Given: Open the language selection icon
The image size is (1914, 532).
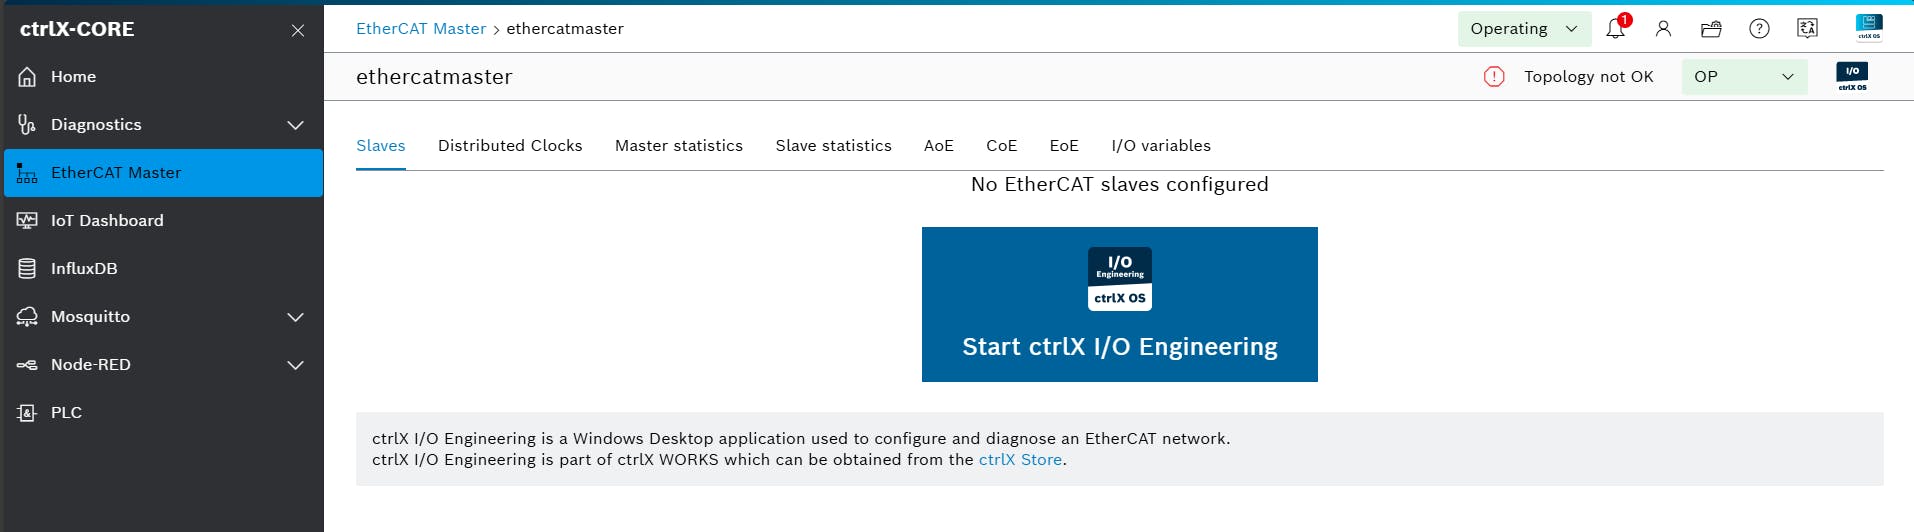Looking at the screenshot, I should click(x=1807, y=29).
